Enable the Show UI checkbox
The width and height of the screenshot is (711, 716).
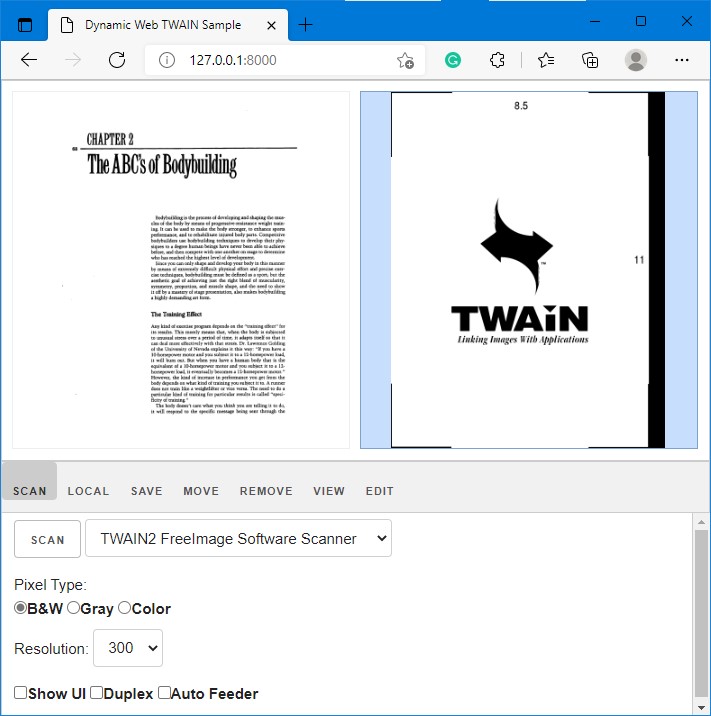coord(21,693)
